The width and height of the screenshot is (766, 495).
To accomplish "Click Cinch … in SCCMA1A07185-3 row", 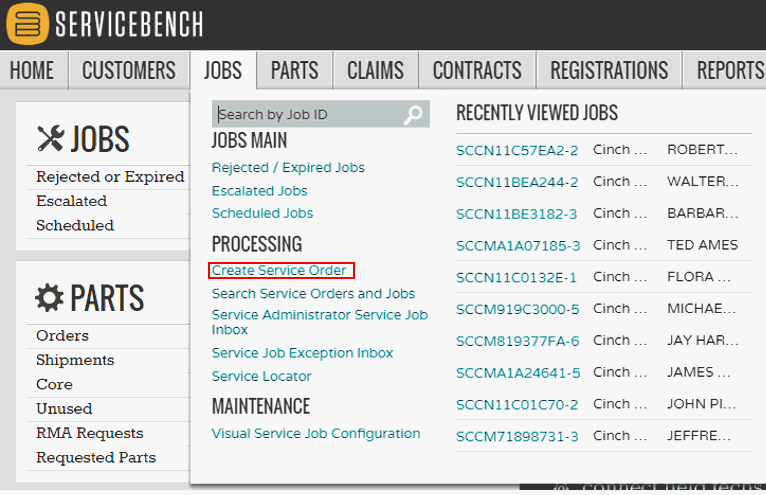I will coord(620,245).
